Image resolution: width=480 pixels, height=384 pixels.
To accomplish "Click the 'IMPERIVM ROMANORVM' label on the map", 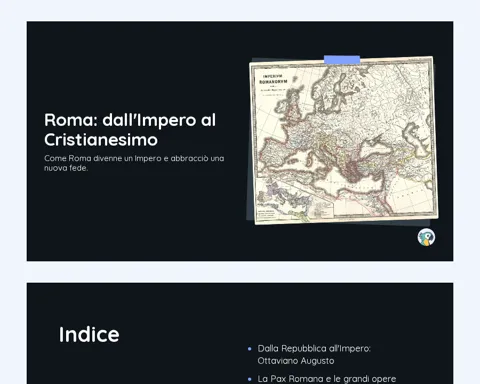I will coord(273,79).
